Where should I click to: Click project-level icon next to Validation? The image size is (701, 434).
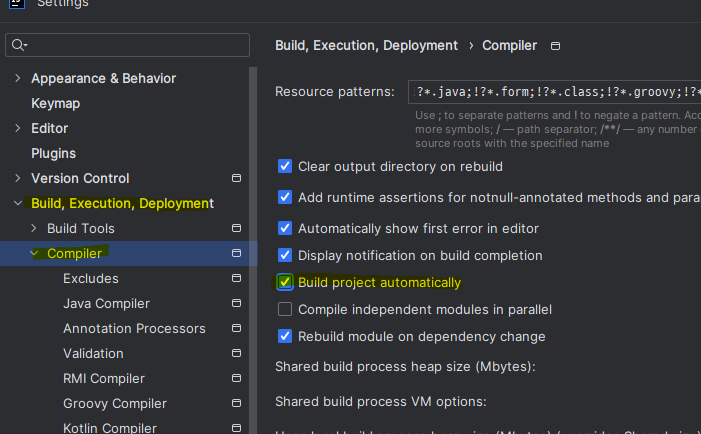[237, 354]
